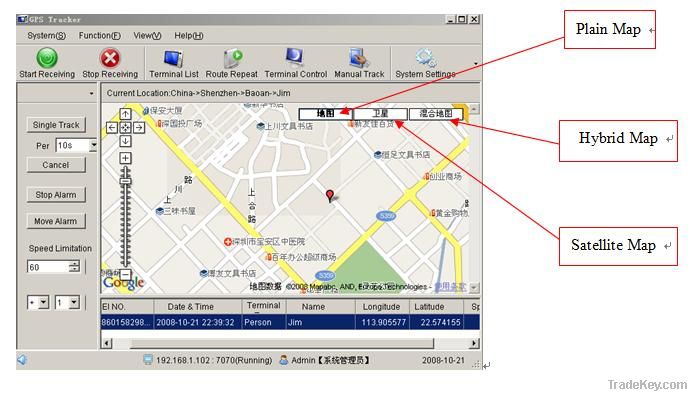Click the Speed Limitation field showing 60
690x394 pixels.
[x=48, y=267]
